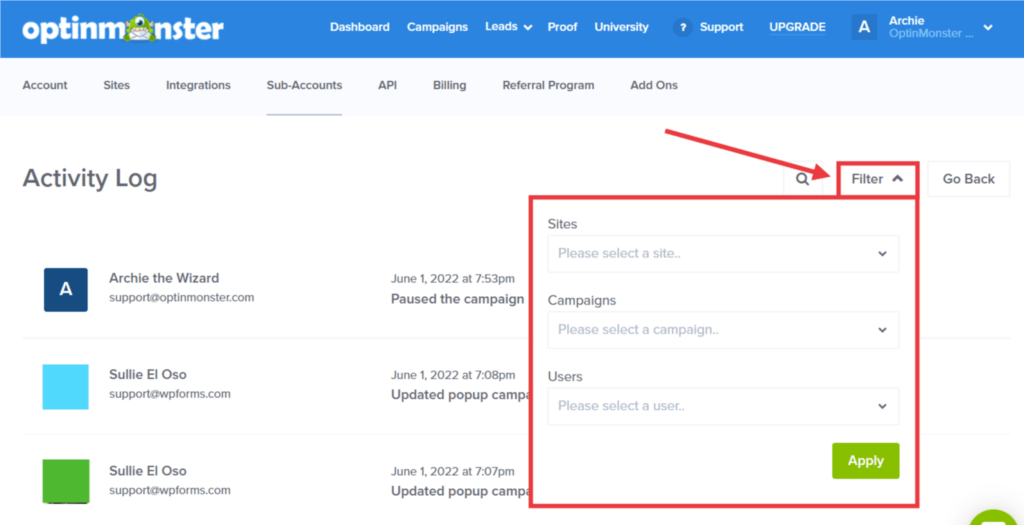Switch to the Account tab
Viewport: 1024px width, 525px height.
(45, 86)
